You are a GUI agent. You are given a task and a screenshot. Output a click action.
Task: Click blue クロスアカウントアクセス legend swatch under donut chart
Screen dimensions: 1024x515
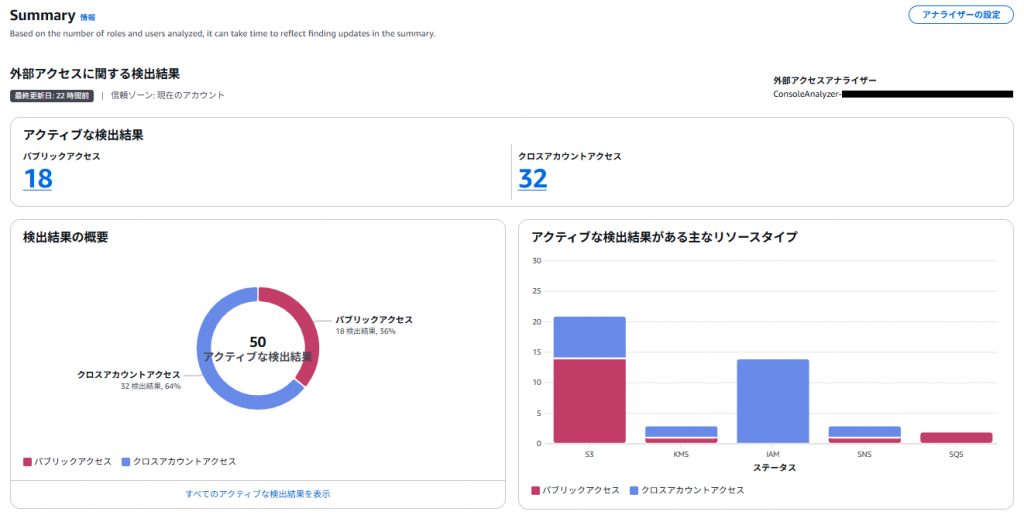pyautogui.click(x=126, y=462)
